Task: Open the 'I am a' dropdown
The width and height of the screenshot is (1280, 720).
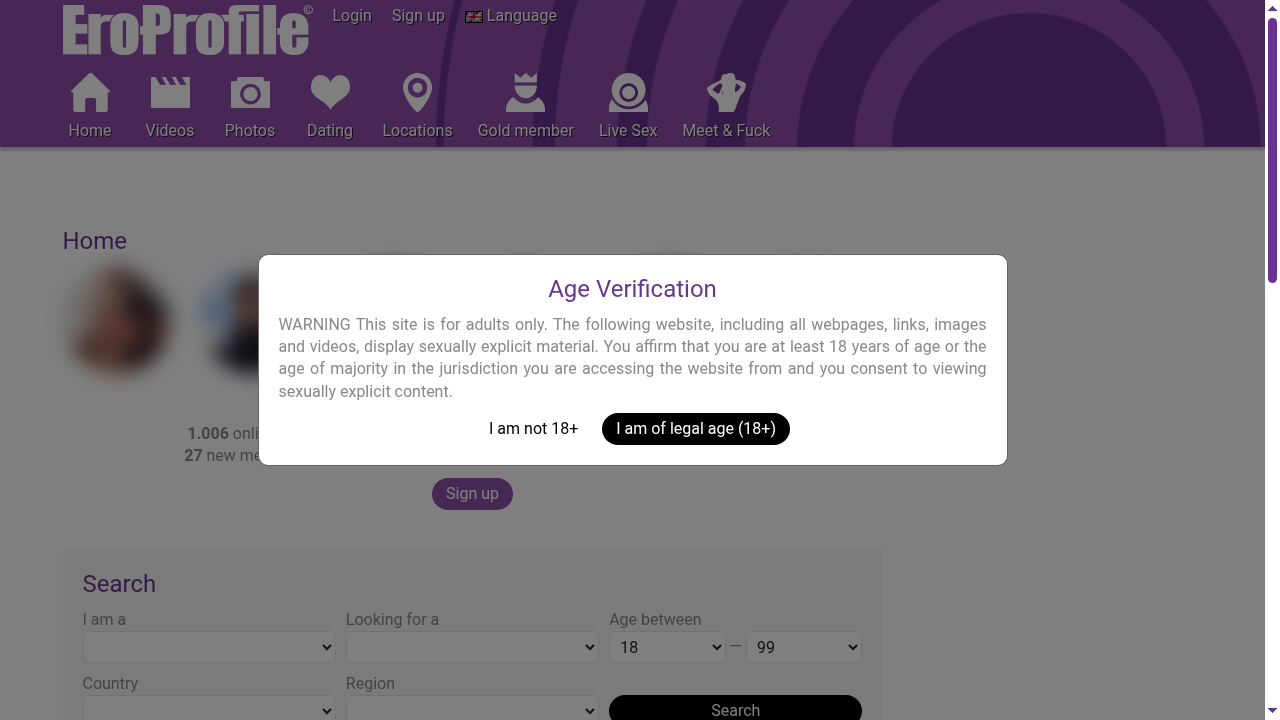Action: click(208, 647)
